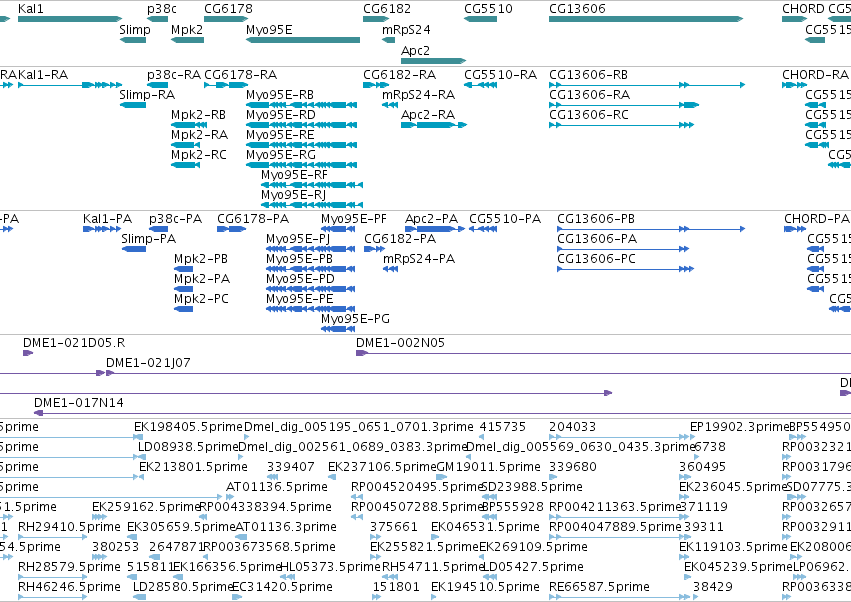Screen dimensions: 851x602
Task: Select the RH29410.5prime EST label
Action: coord(69,527)
